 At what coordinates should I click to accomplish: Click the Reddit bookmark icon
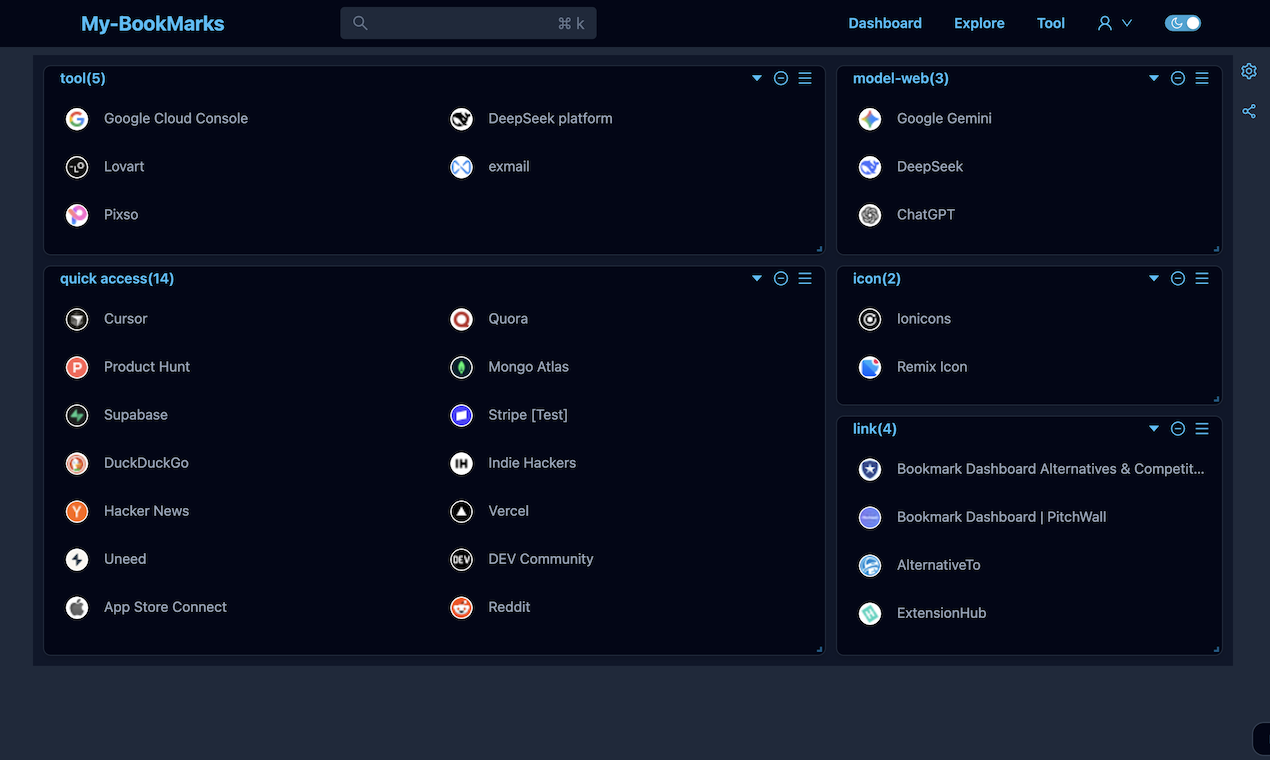(461, 607)
